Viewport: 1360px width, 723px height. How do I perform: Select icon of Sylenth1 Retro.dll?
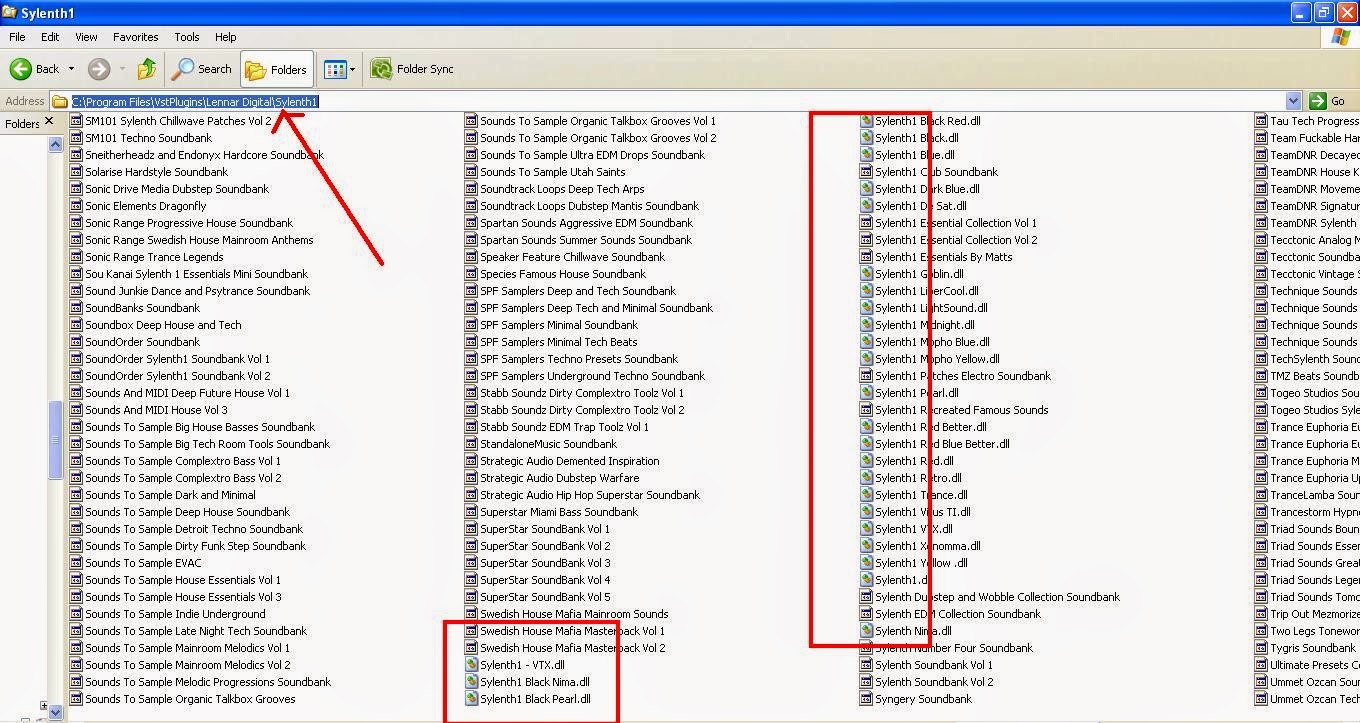[867, 478]
